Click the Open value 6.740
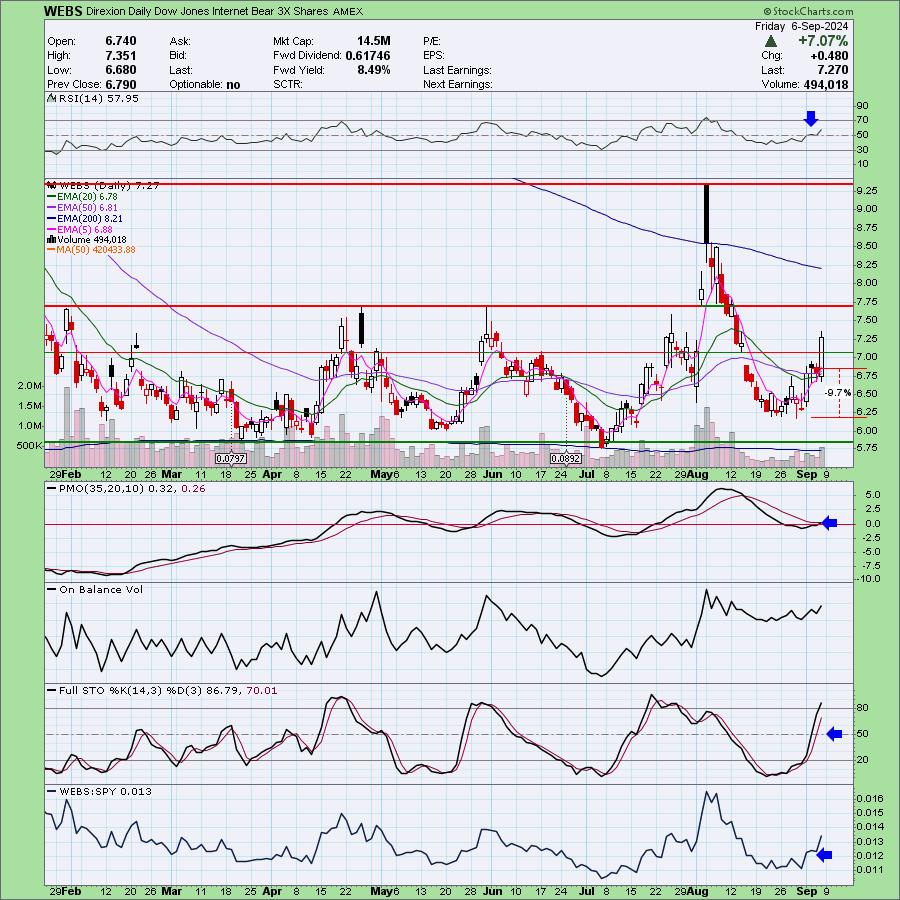Screen dimensions: 900x900 tap(121, 41)
